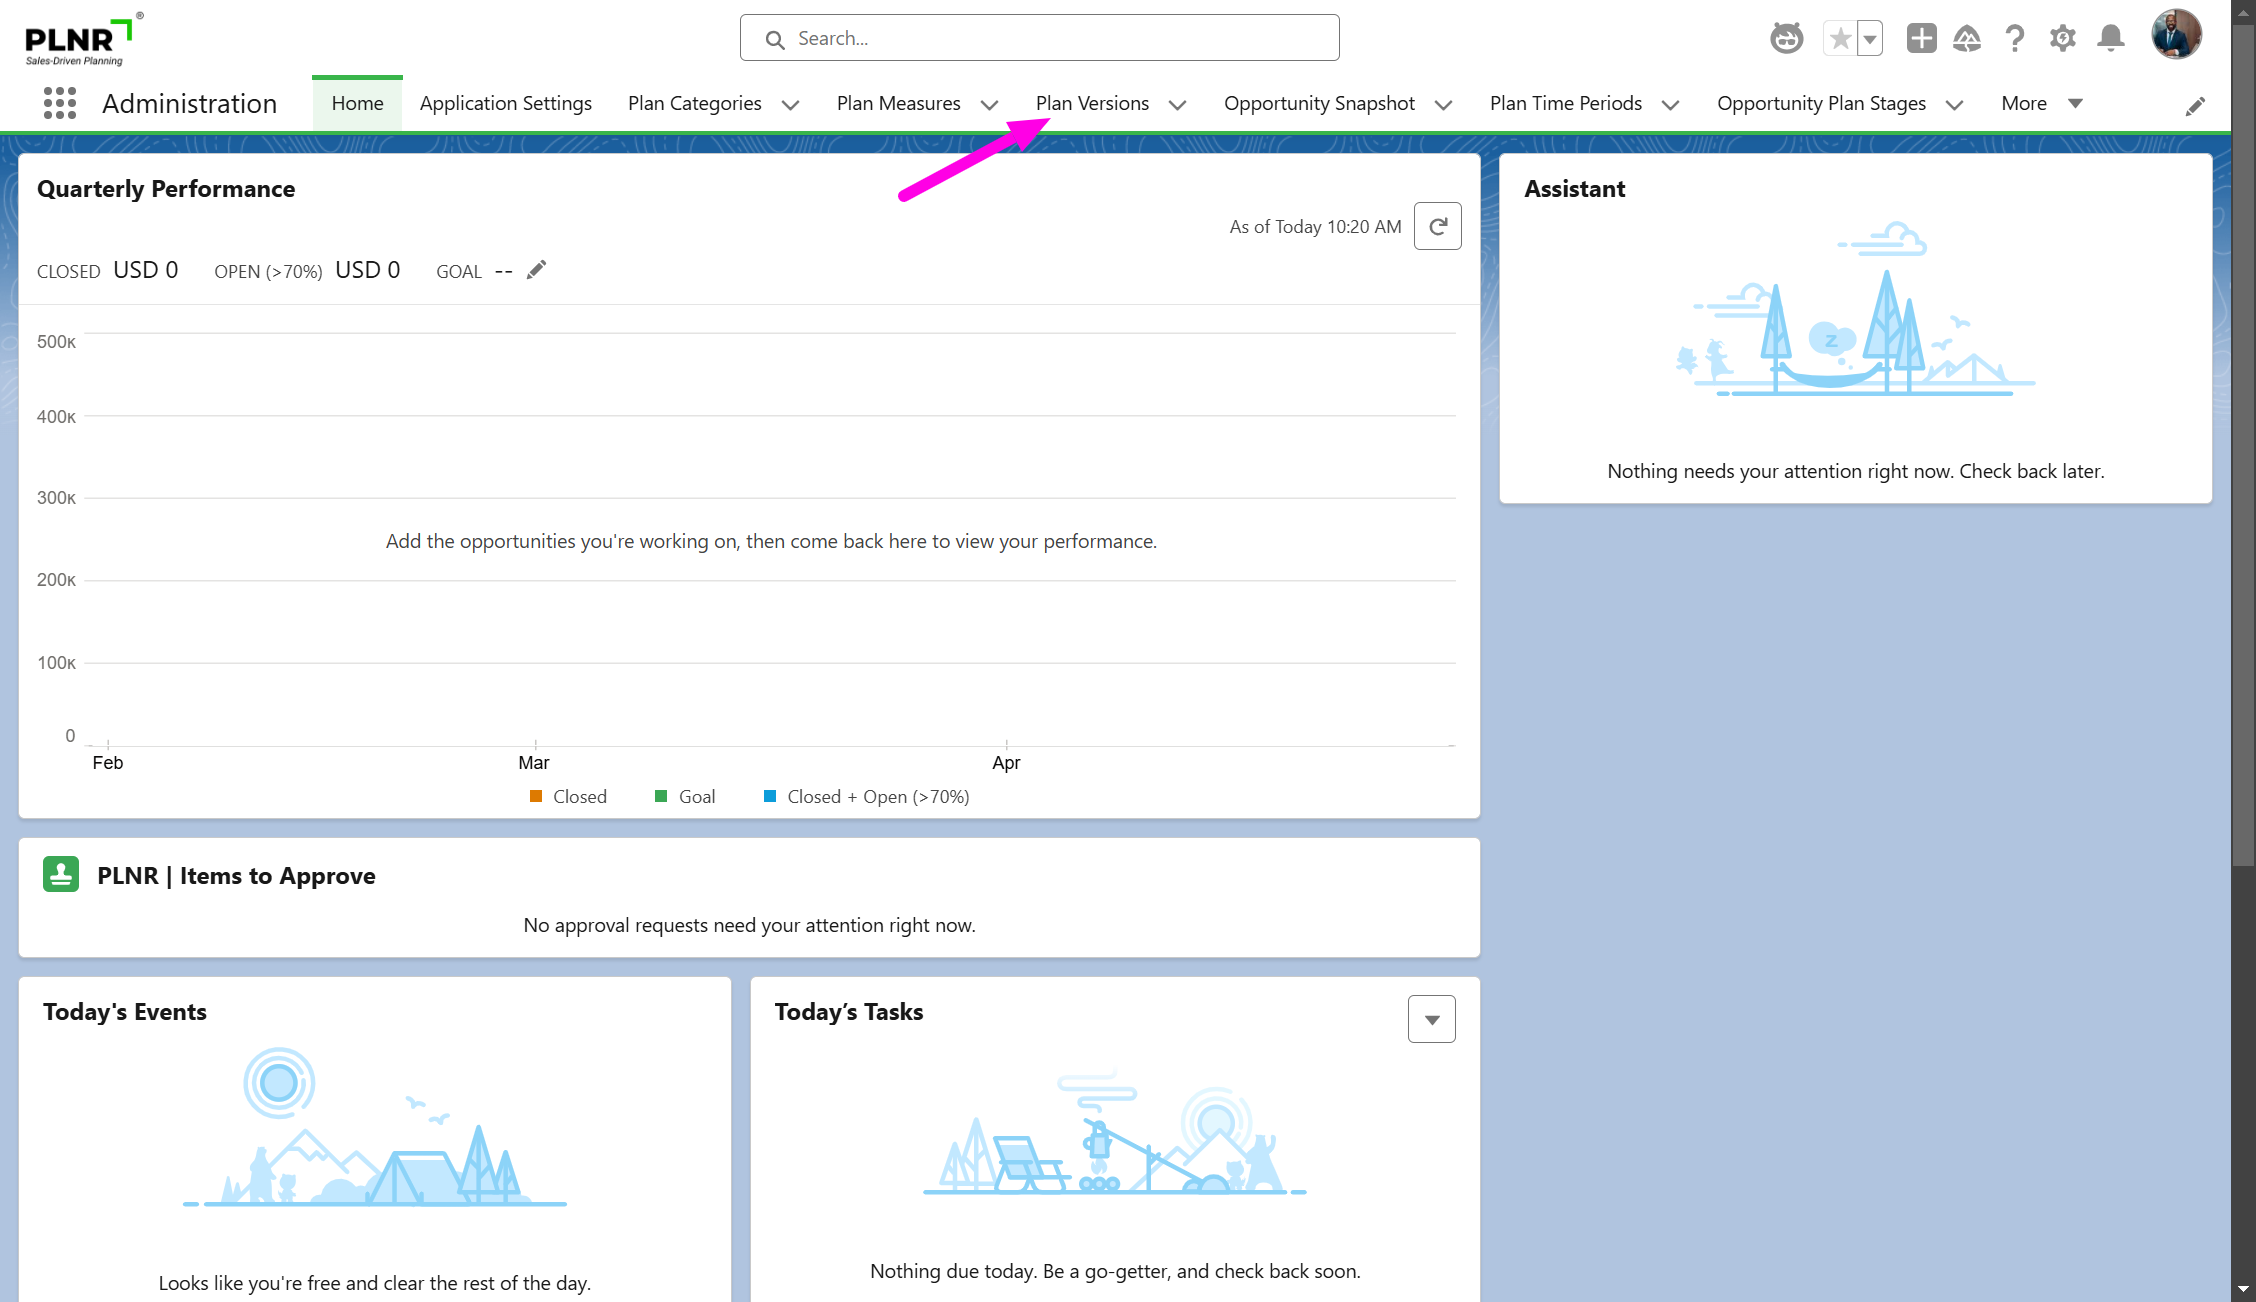The height and width of the screenshot is (1302, 2256).
Task: Click the Trailhead guidance icon
Action: coord(1967,39)
